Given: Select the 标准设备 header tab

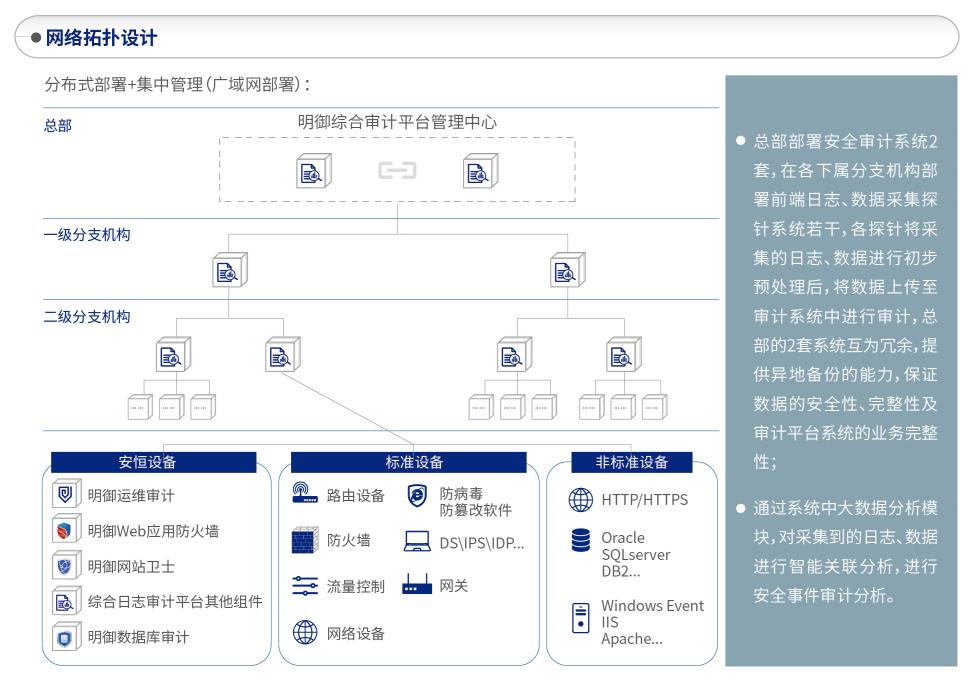Looking at the screenshot, I should pyautogui.click(x=408, y=462).
